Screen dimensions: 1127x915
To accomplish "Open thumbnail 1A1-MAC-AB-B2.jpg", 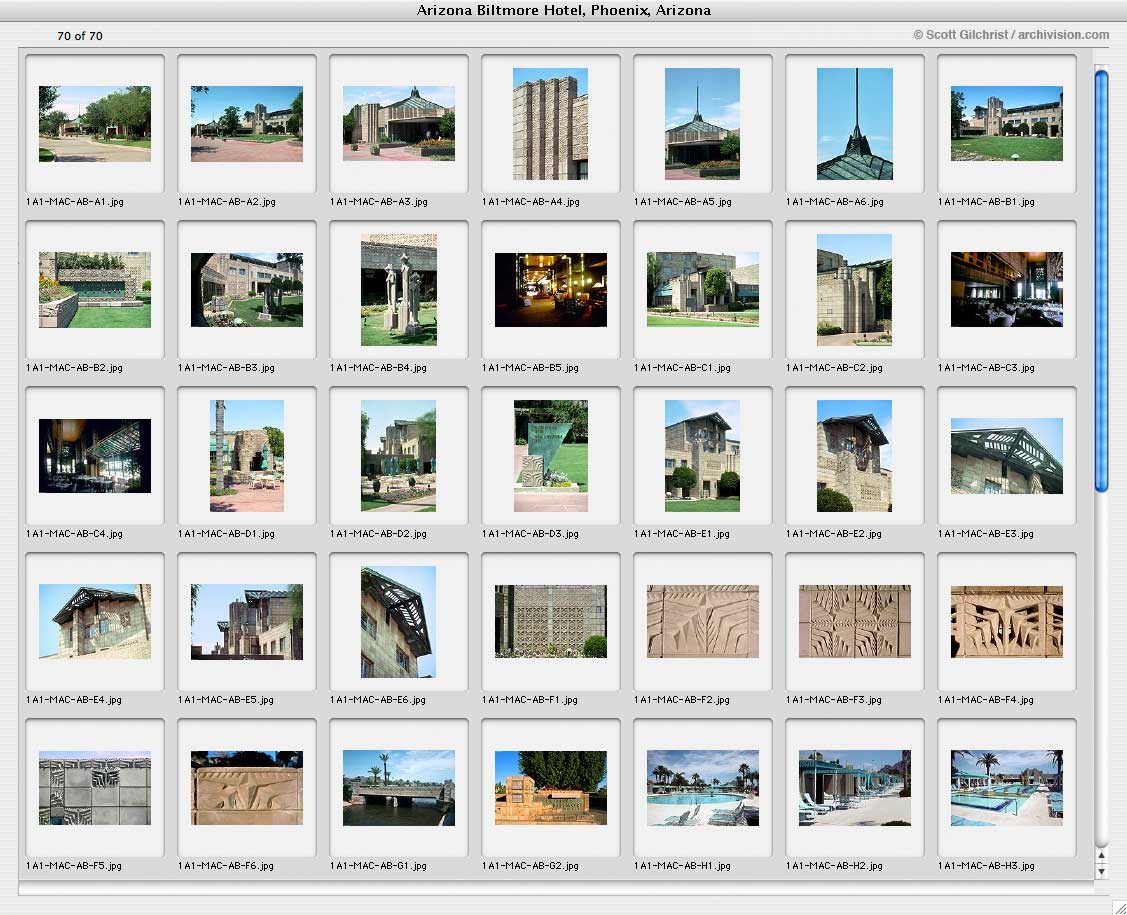I will point(95,290).
